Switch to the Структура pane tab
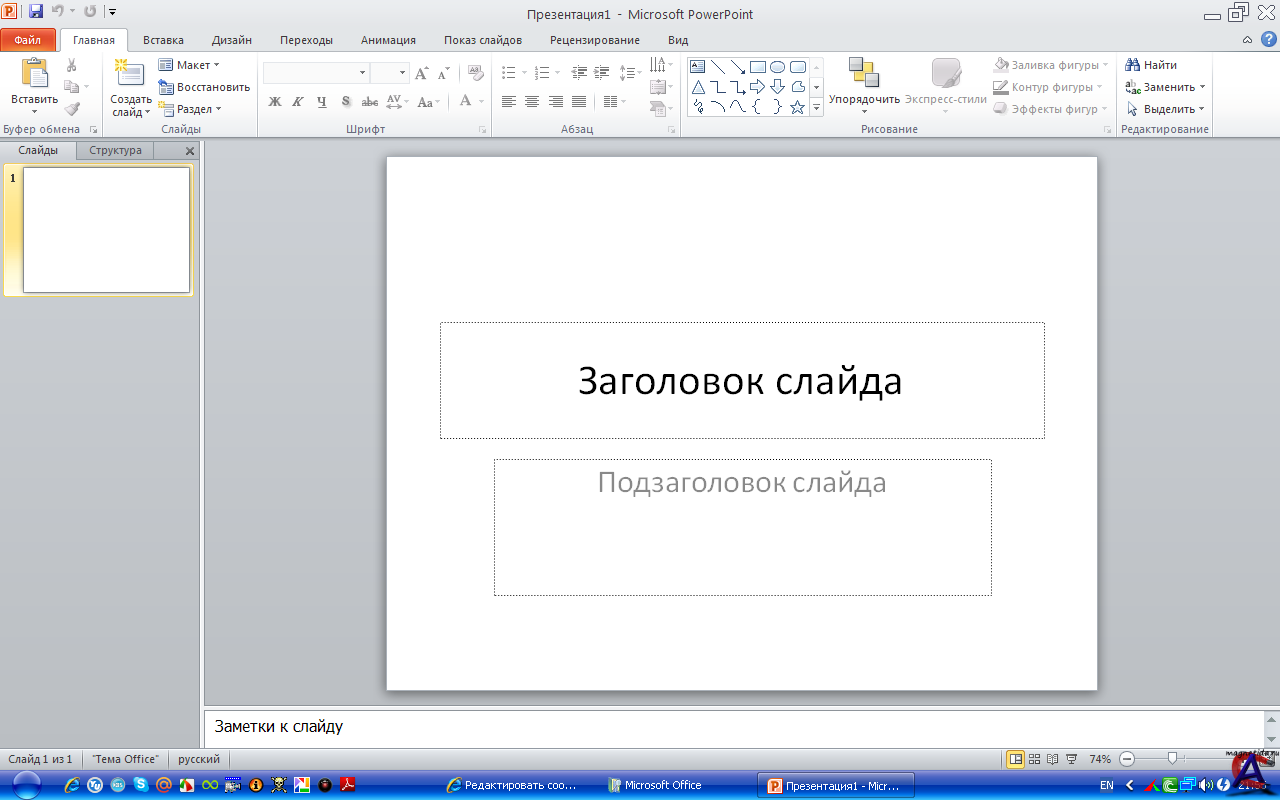The height and width of the screenshot is (800, 1280). pos(115,151)
